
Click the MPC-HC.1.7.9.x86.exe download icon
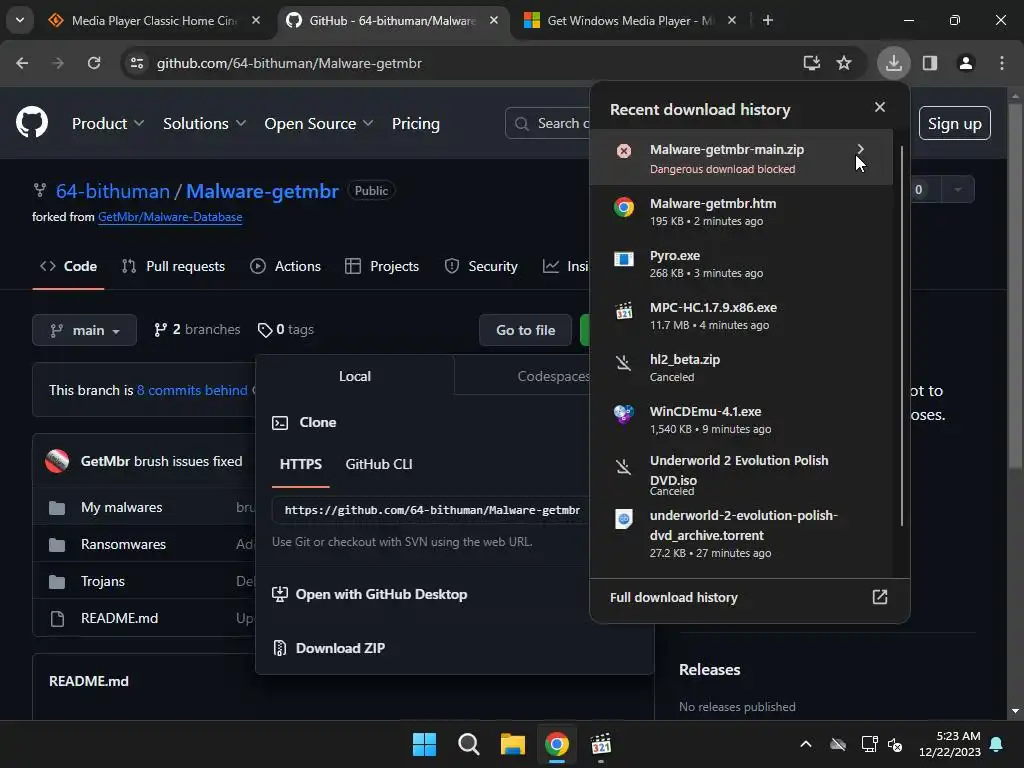click(x=624, y=311)
